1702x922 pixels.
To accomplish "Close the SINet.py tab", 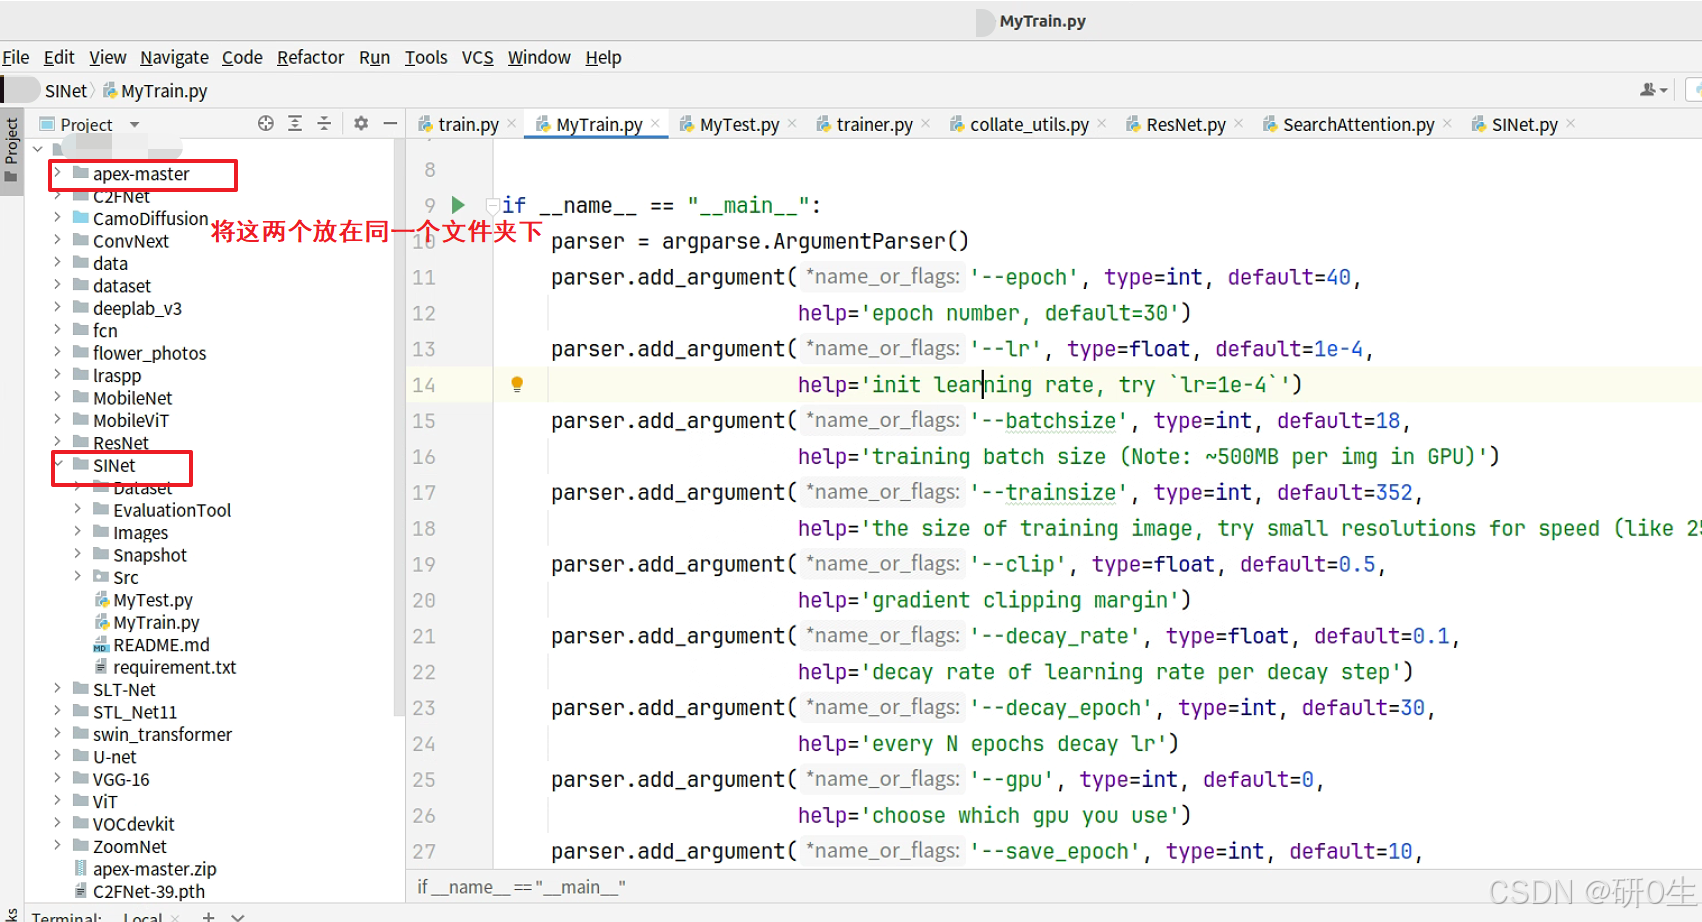I will tap(1571, 123).
